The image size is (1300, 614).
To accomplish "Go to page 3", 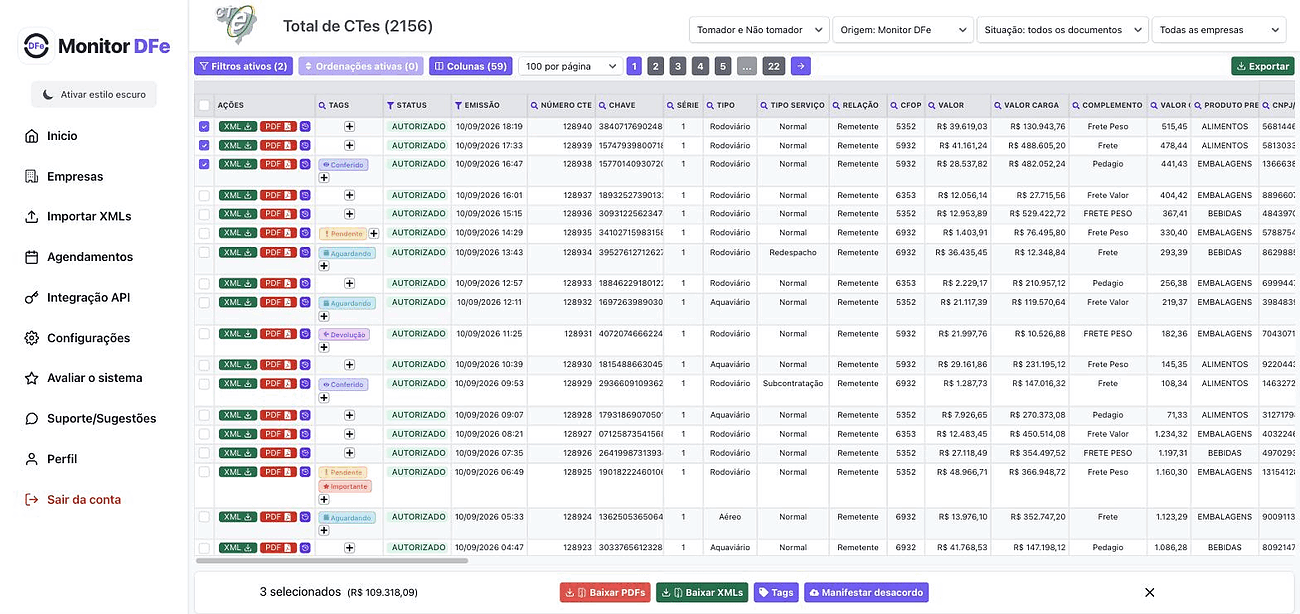I will tap(678, 66).
